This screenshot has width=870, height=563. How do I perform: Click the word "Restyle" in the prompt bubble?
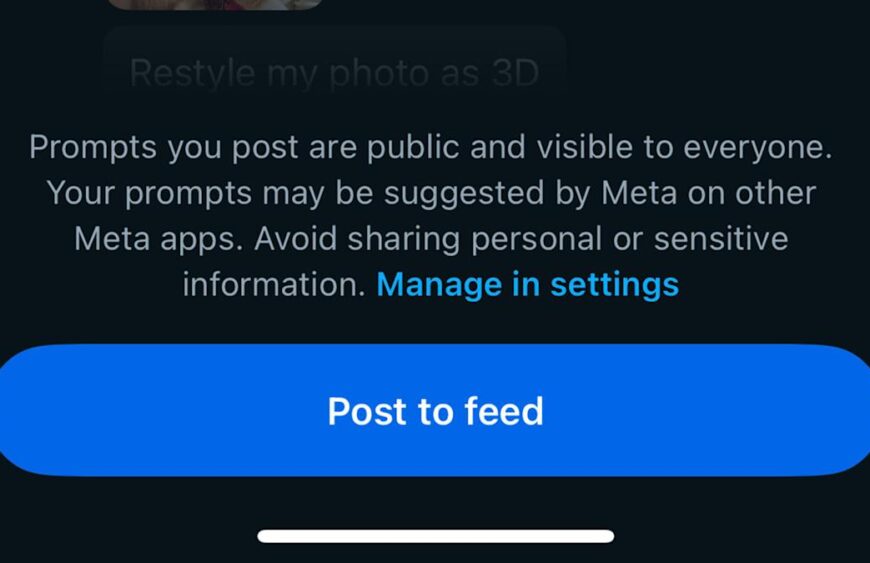coord(186,73)
